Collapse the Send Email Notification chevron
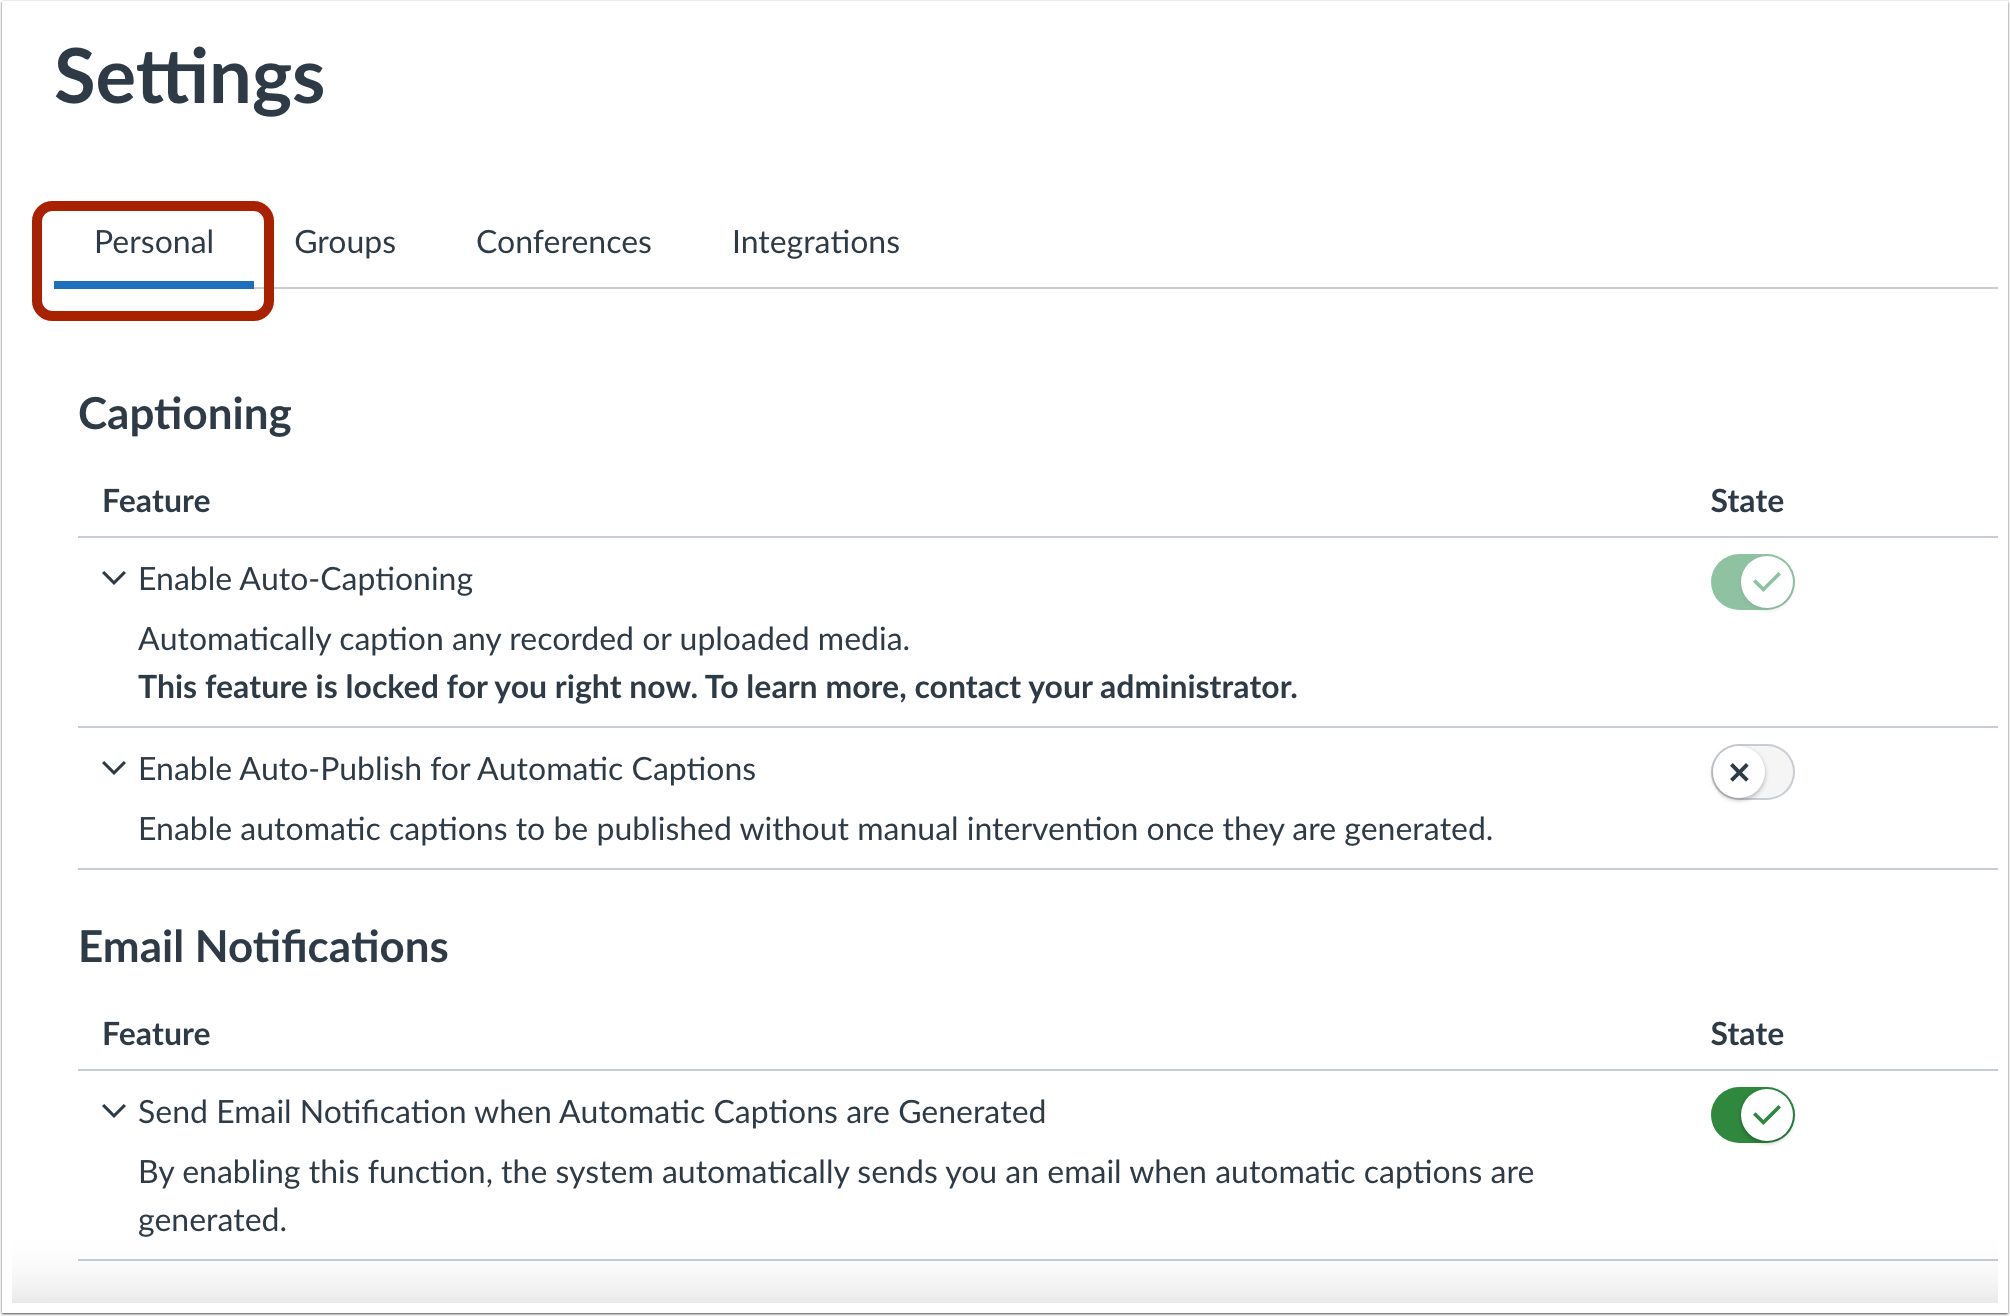The width and height of the screenshot is (2010, 1316). coord(114,1112)
